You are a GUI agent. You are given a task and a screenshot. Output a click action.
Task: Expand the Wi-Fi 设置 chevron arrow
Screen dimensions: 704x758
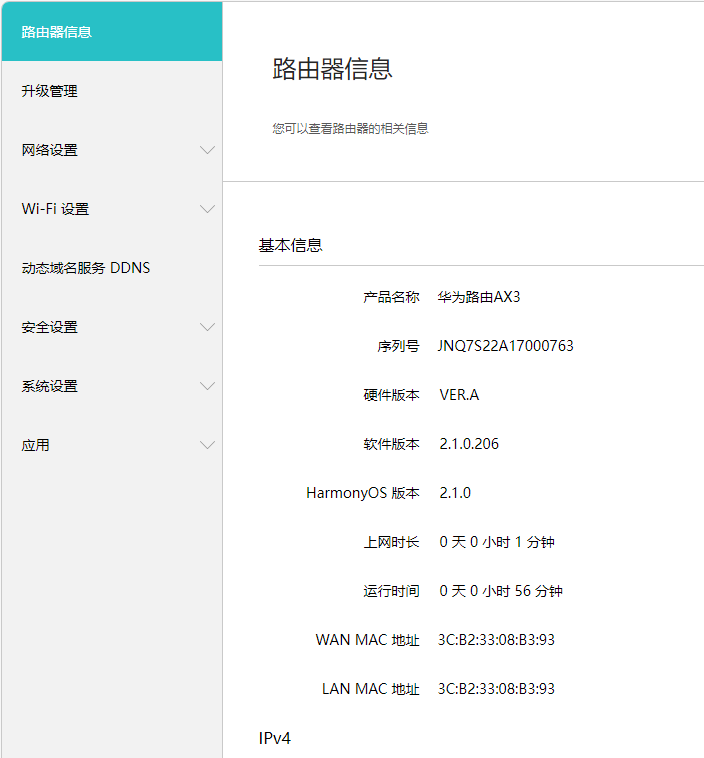click(x=207, y=209)
